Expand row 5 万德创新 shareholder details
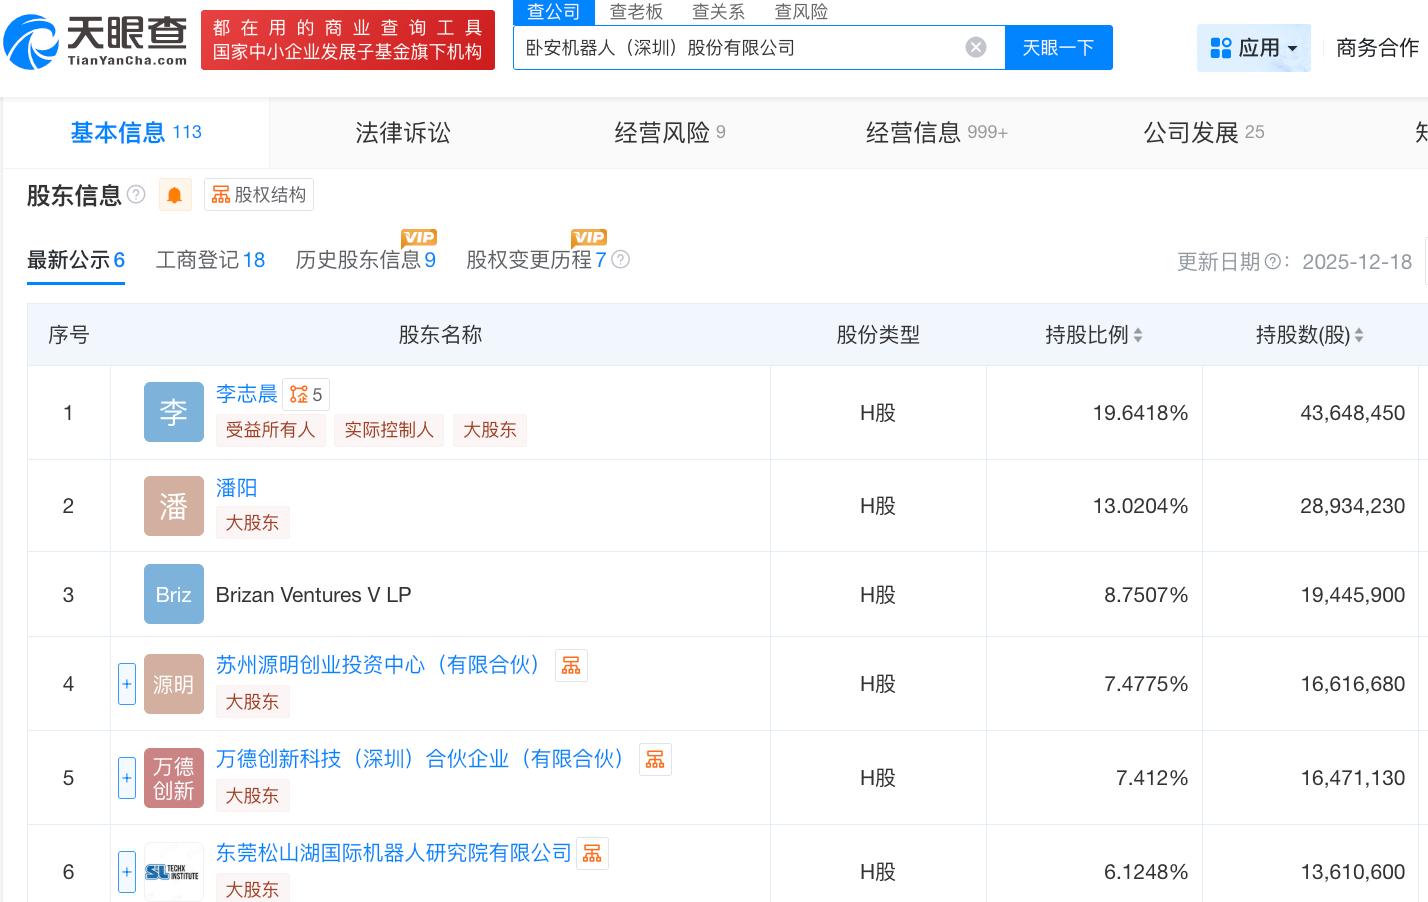 click(127, 778)
